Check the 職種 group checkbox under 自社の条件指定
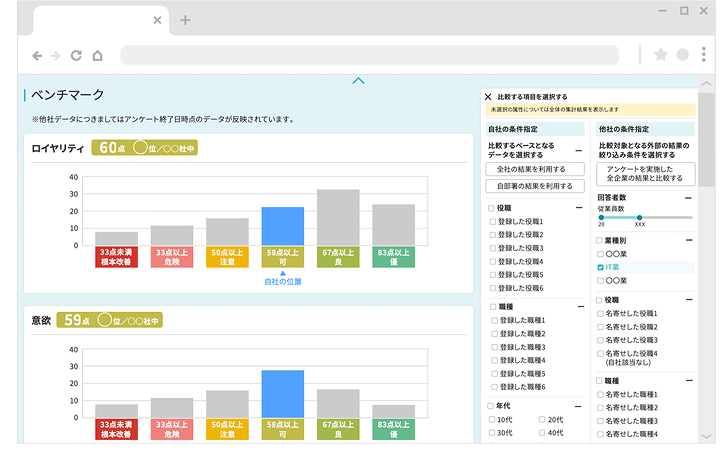Screen dimensions: 728x462 (493, 306)
